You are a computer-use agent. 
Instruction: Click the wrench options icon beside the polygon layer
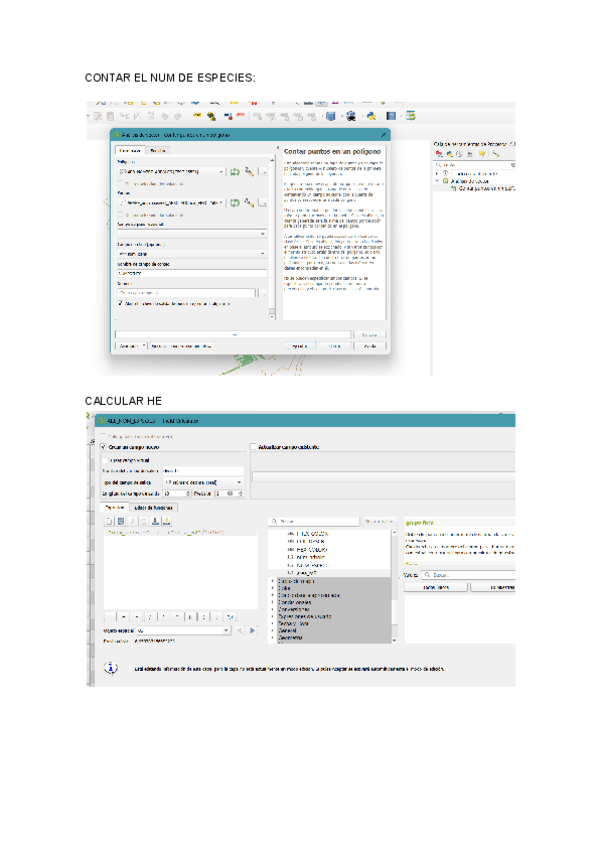coord(249,171)
